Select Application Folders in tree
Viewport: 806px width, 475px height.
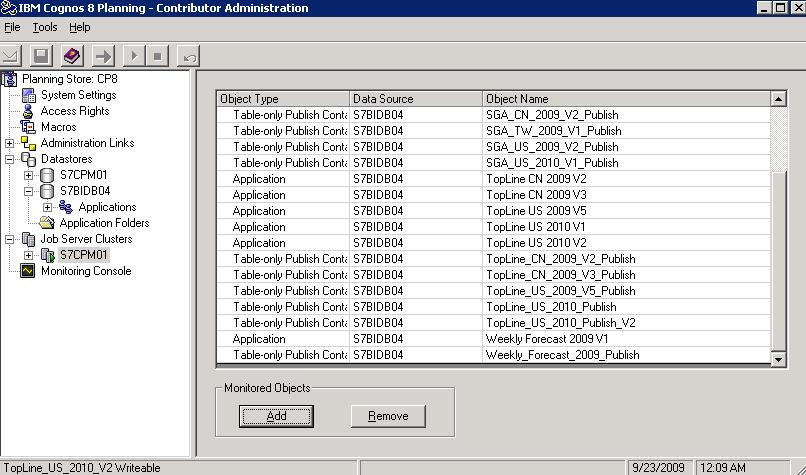coord(104,223)
